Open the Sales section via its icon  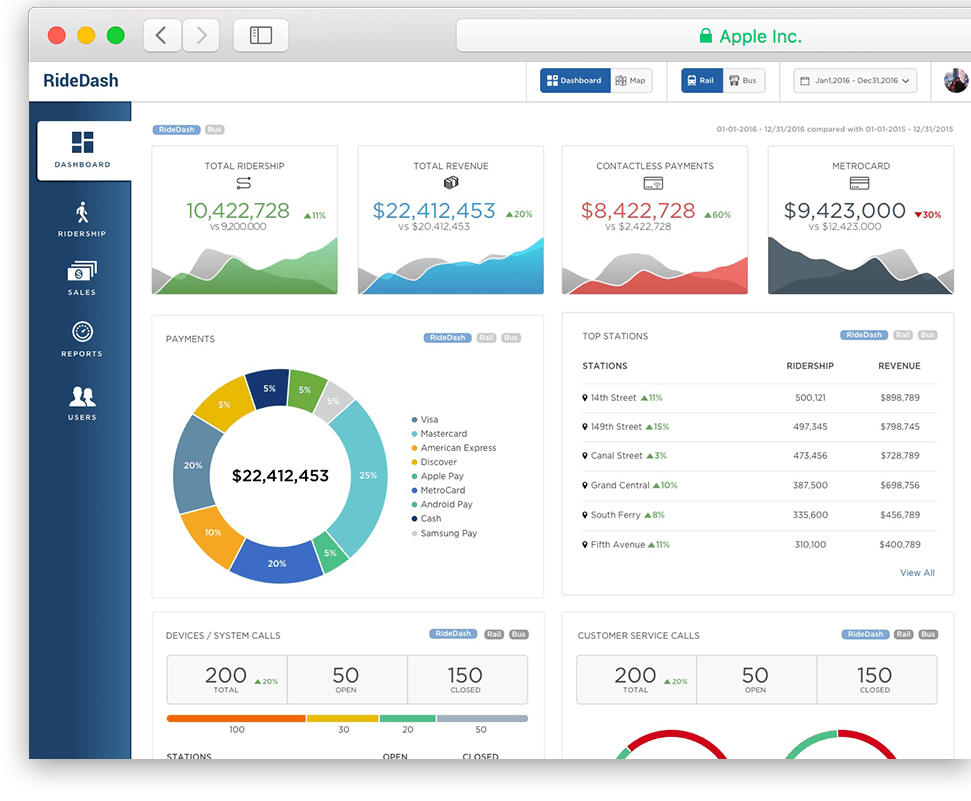coord(81,271)
